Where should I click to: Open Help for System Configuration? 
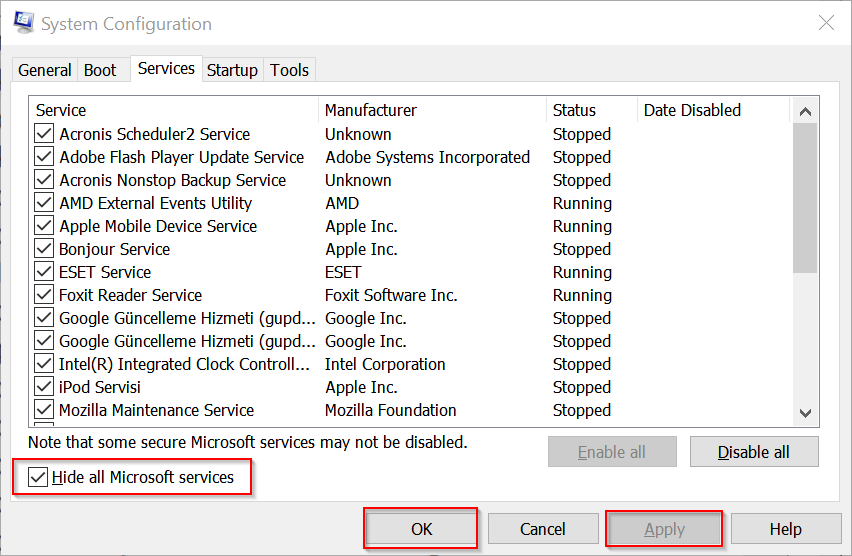(x=785, y=529)
